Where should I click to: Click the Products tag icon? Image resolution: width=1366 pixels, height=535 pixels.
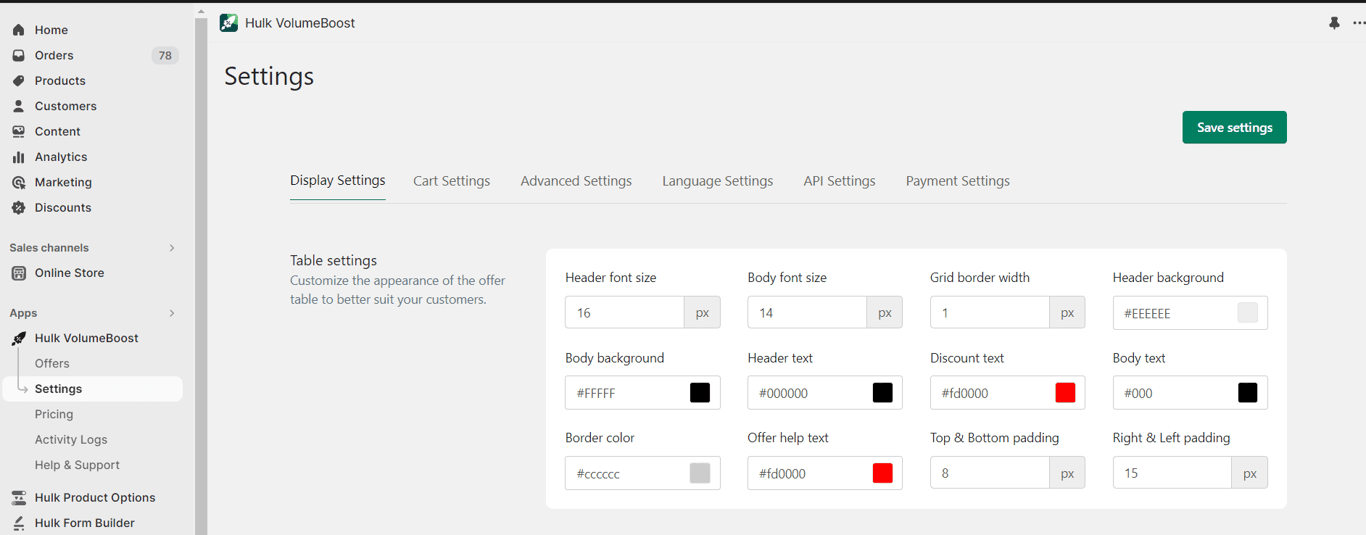[18, 81]
